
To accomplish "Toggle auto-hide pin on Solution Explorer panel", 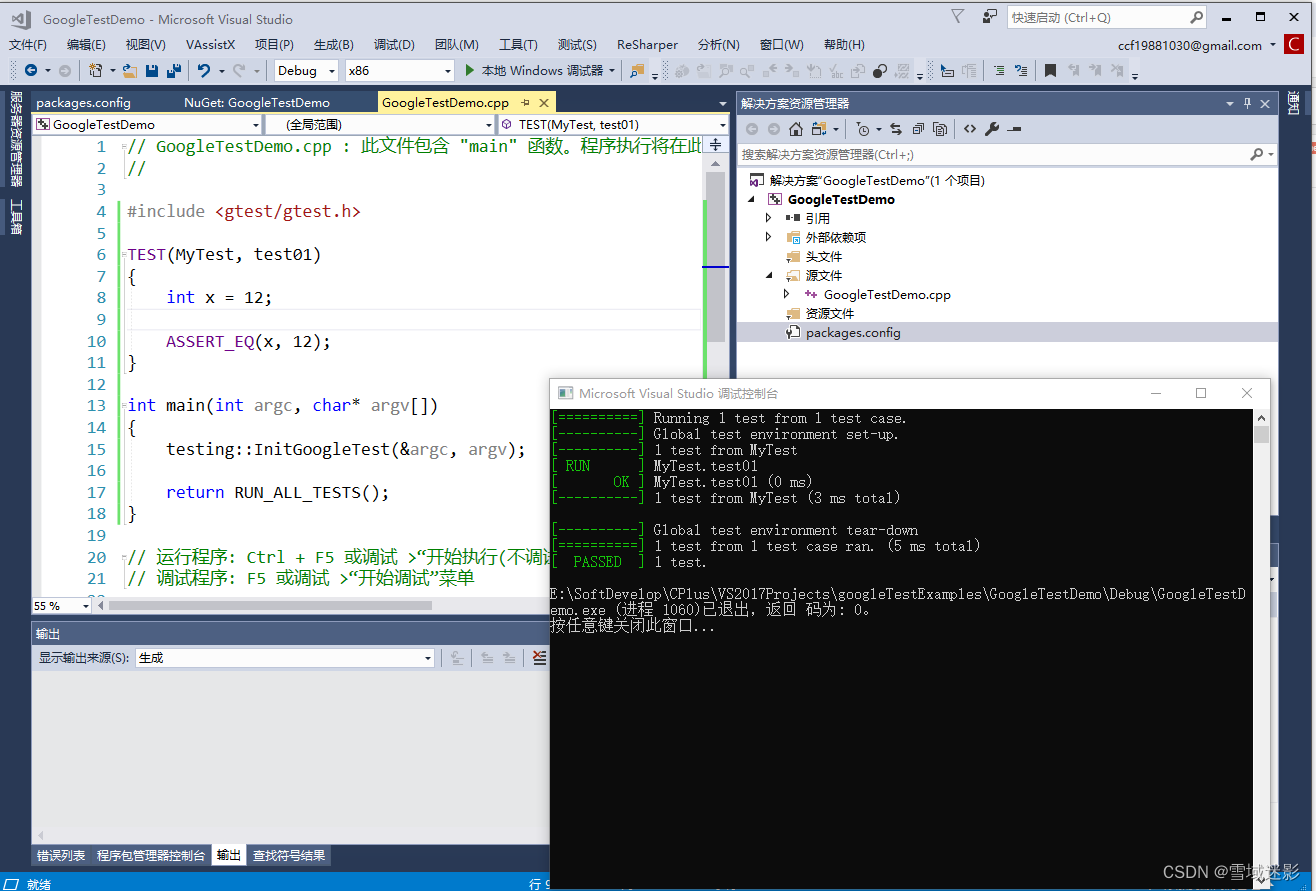I will pyautogui.click(x=1248, y=103).
